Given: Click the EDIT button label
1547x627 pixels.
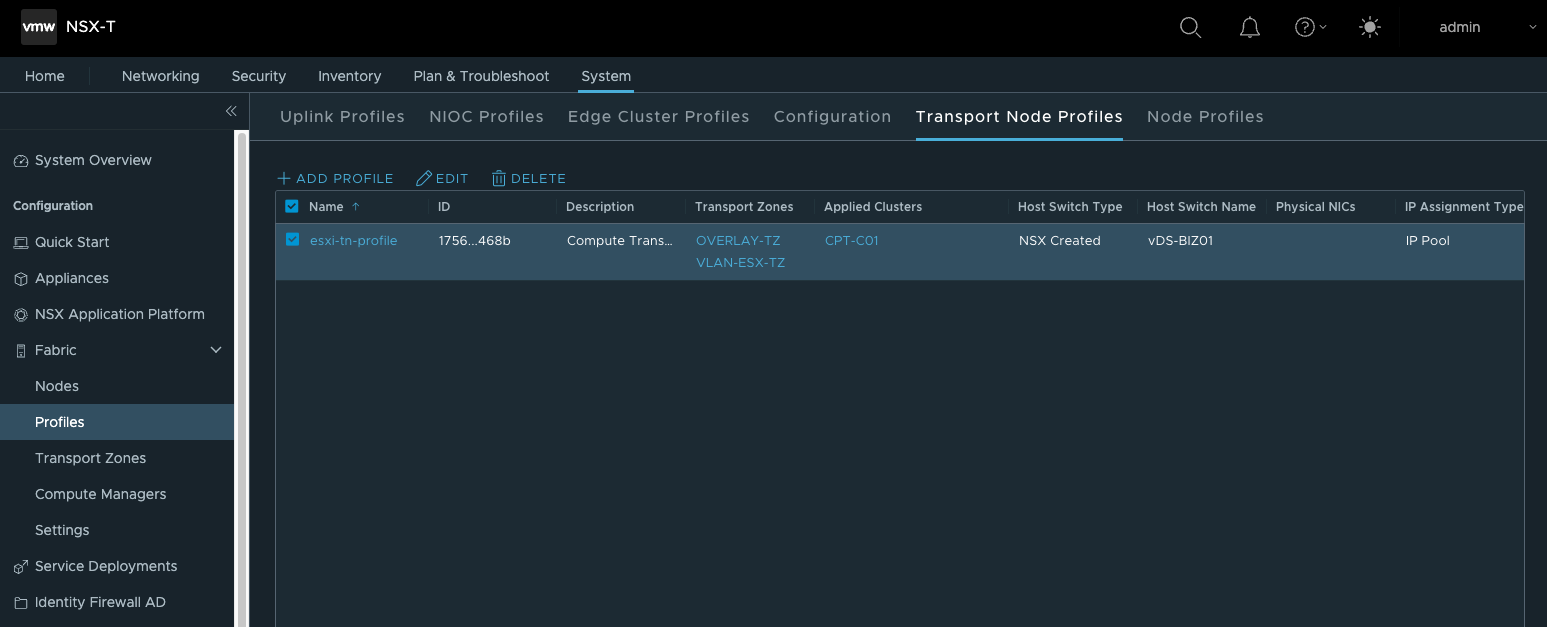Looking at the screenshot, I should click(x=452, y=178).
